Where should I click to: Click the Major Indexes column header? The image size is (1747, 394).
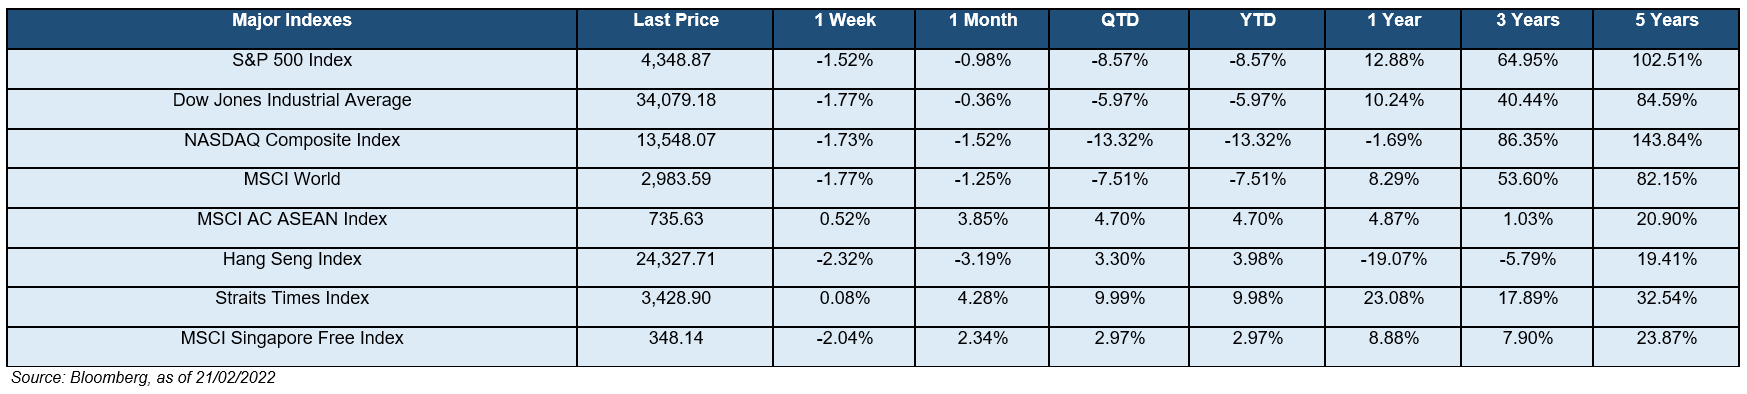tap(291, 21)
